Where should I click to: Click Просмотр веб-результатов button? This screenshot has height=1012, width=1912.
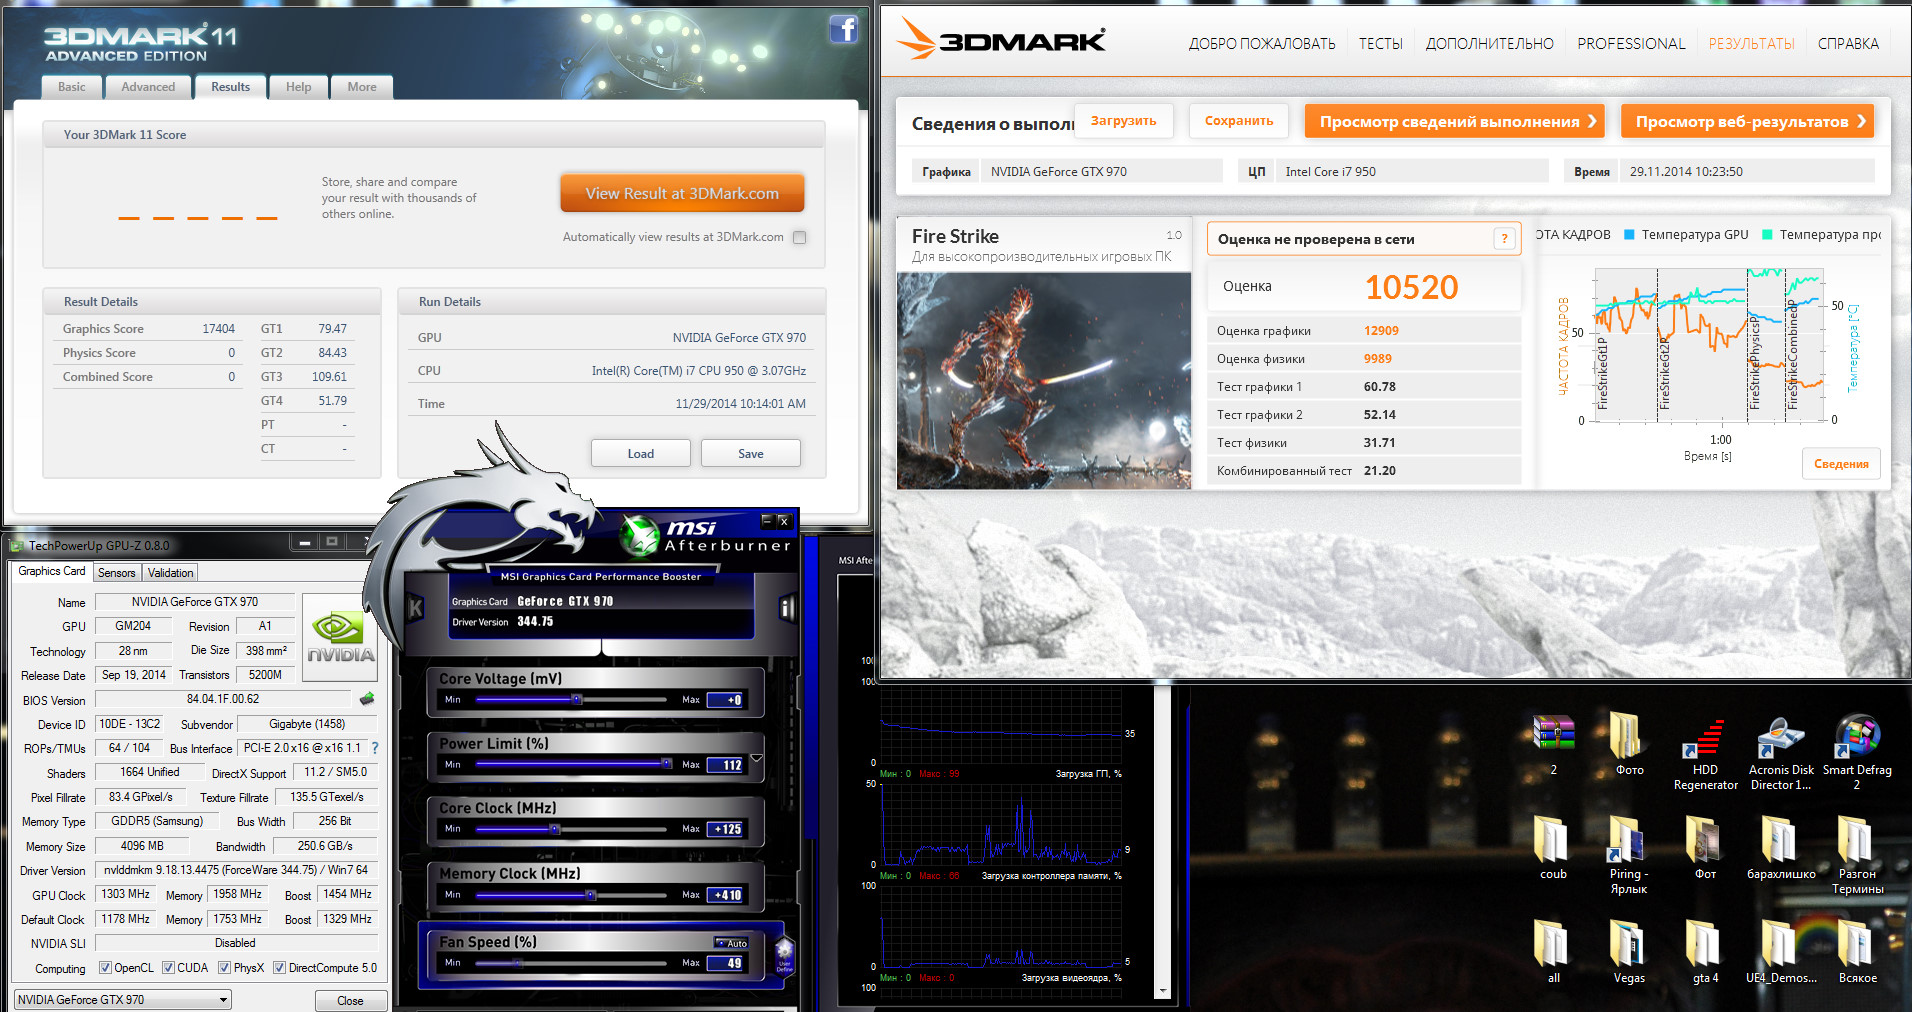(x=1747, y=121)
